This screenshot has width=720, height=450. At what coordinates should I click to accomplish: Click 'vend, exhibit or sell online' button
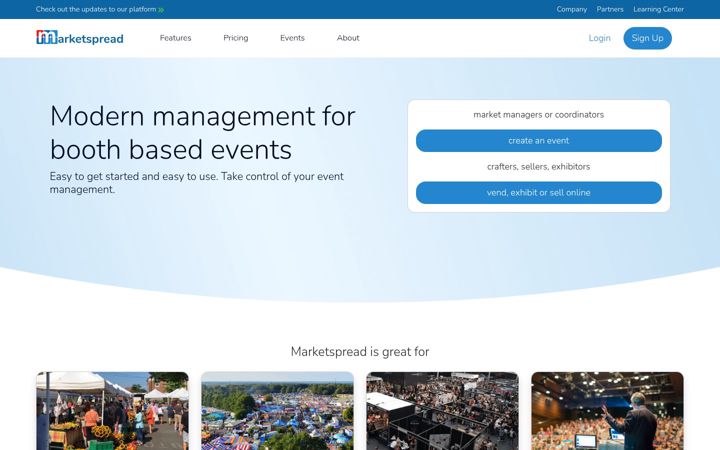(539, 192)
